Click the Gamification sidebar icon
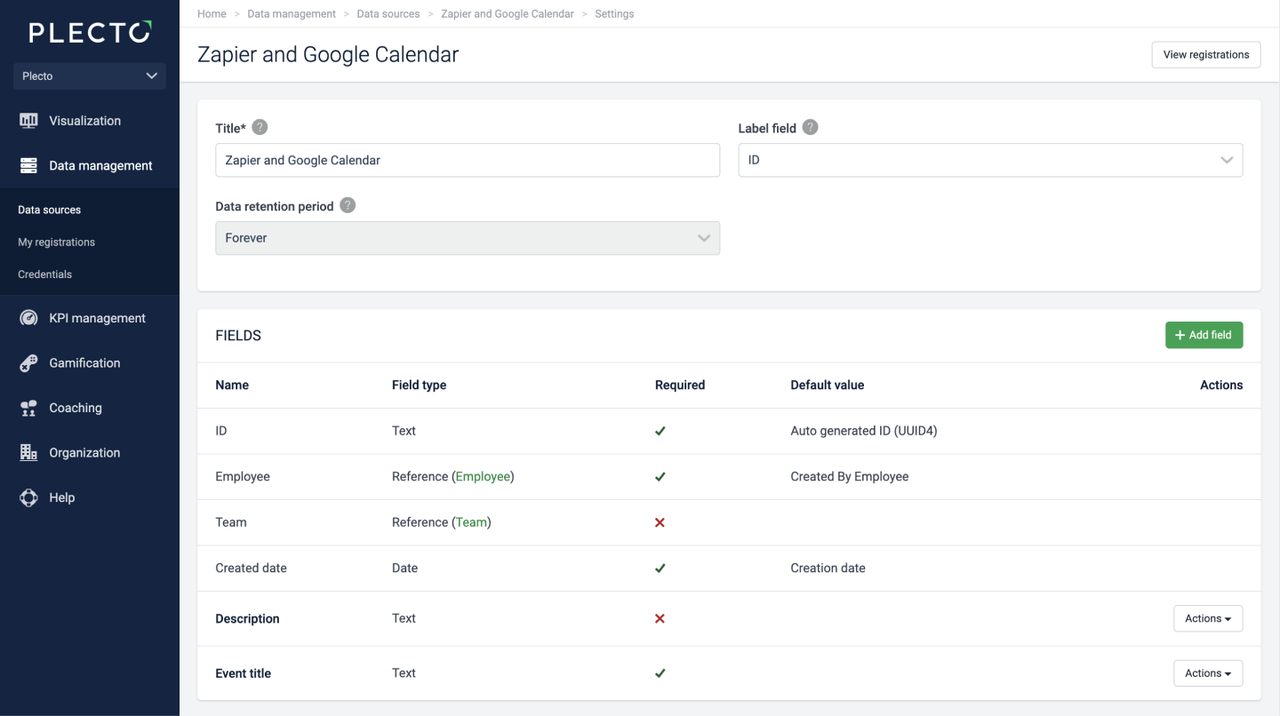Viewport: 1280px width, 716px height. 29,363
